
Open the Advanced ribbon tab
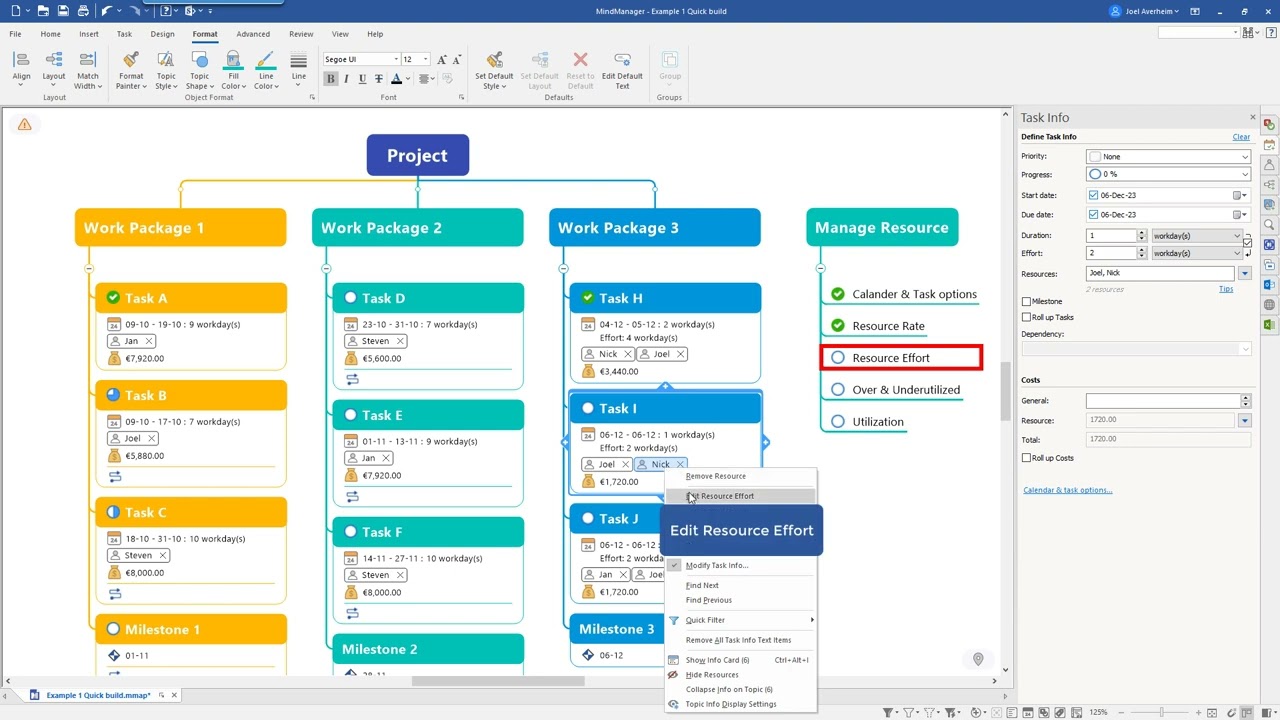[x=253, y=34]
